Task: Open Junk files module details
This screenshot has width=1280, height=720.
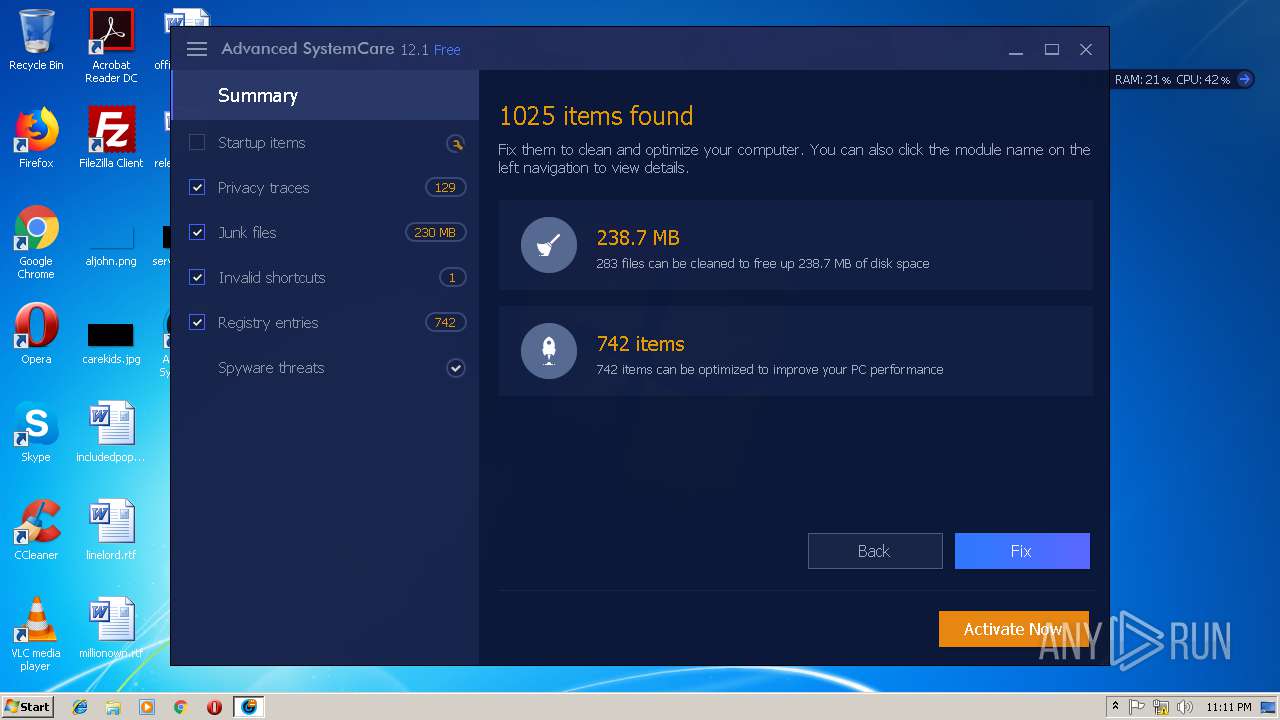Action: pos(247,232)
